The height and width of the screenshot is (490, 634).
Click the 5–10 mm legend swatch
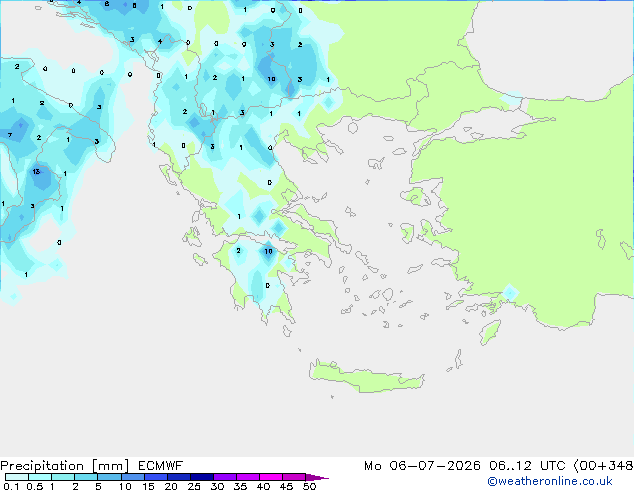pos(109,477)
